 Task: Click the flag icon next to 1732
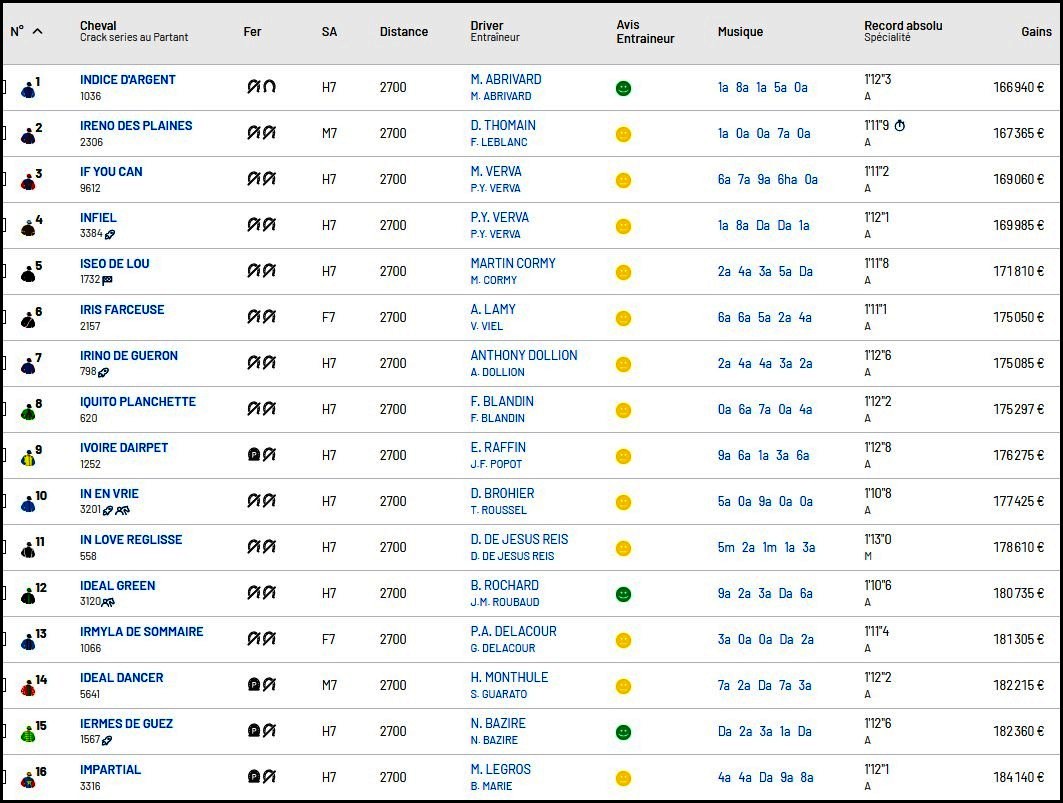point(107,280)
